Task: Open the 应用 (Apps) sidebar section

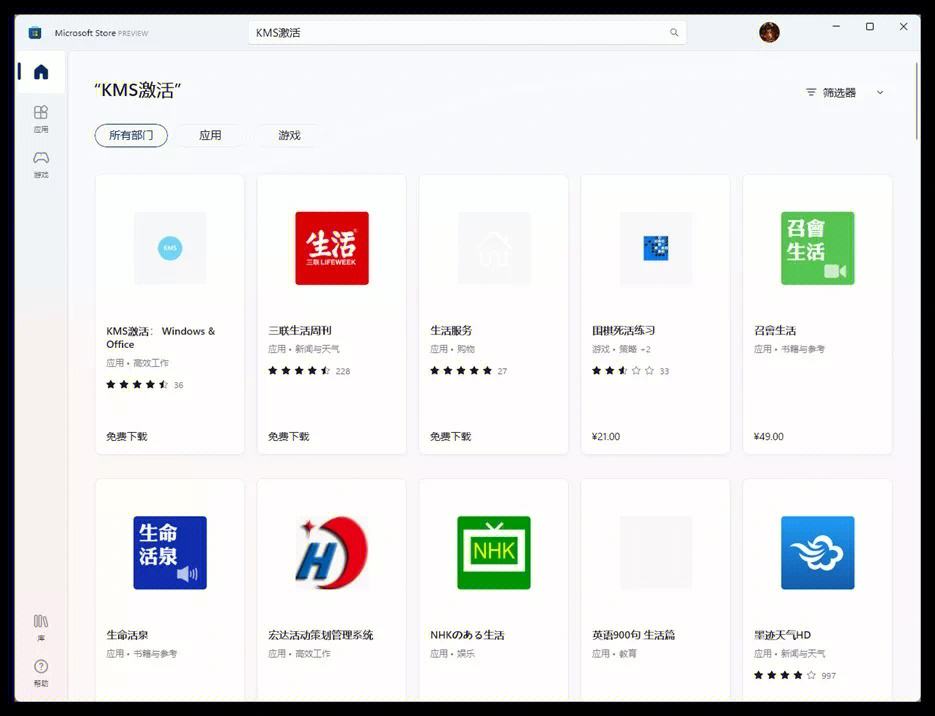Action: (41, 118)
